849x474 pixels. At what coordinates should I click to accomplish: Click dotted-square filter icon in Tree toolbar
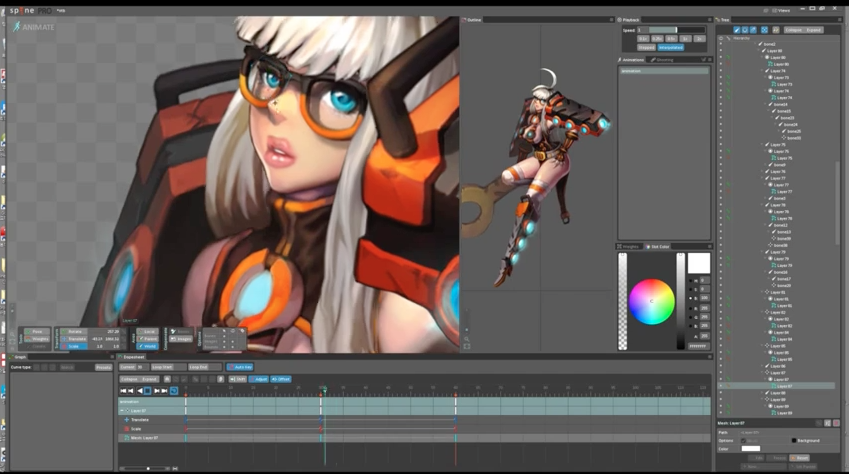(764, 30)
